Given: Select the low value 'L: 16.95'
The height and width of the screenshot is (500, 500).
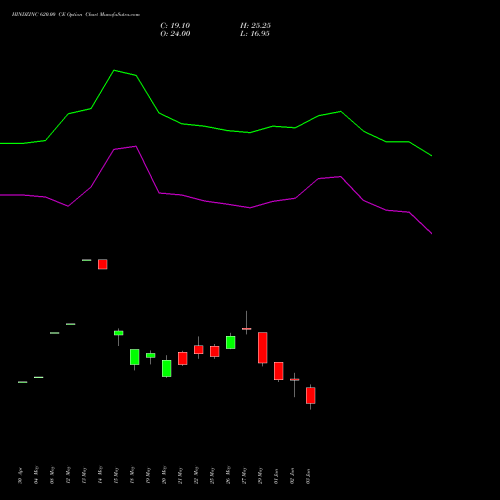Looking at the screenshot, I should pos(255,34).
